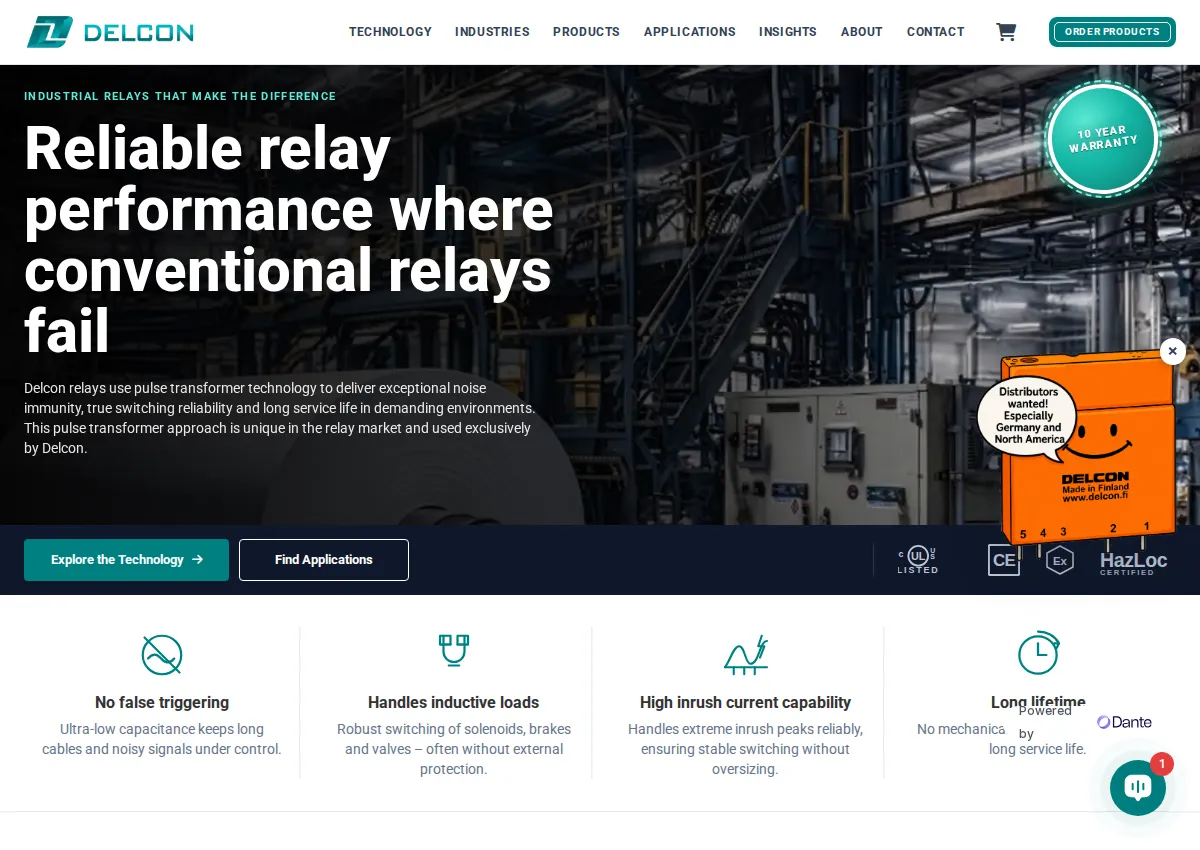This screenshot has width=1200, height=850.
Task: Click the Distributors wanted speech bubble
Action: pyautogui.click(x=1028, y=417)
